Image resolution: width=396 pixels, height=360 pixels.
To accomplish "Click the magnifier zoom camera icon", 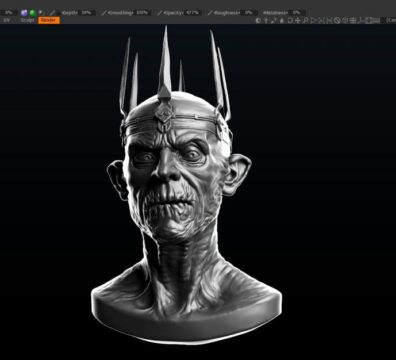I will click(x=306, y=20).
